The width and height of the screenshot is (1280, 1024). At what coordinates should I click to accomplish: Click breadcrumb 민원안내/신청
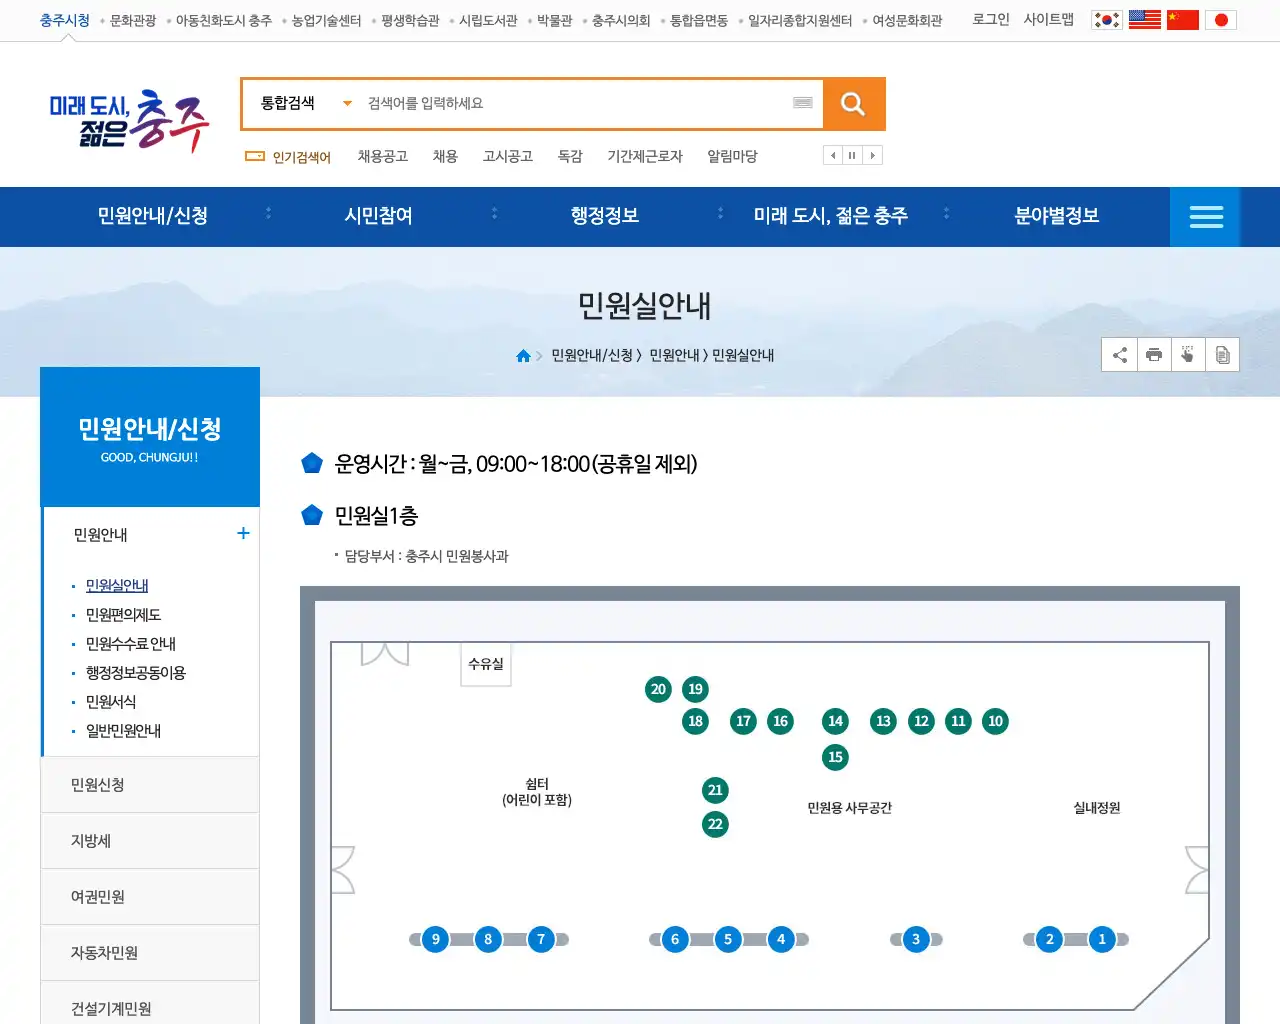tap(592, 356)
